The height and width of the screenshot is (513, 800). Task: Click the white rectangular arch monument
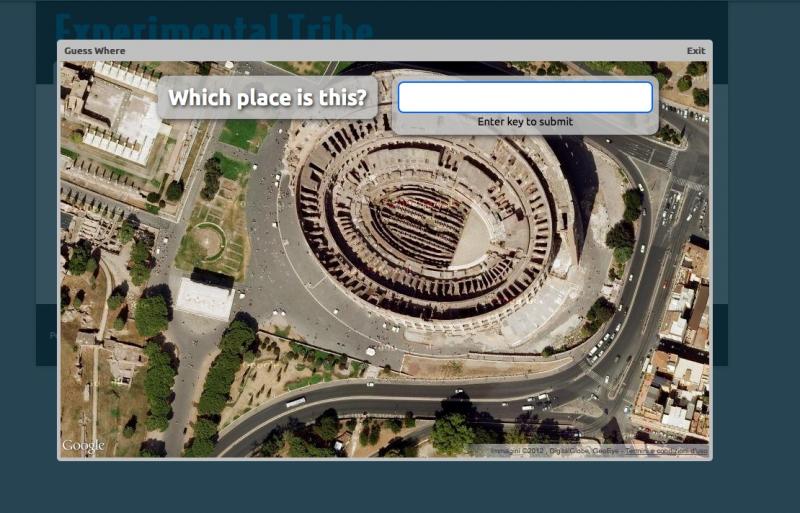205,298
